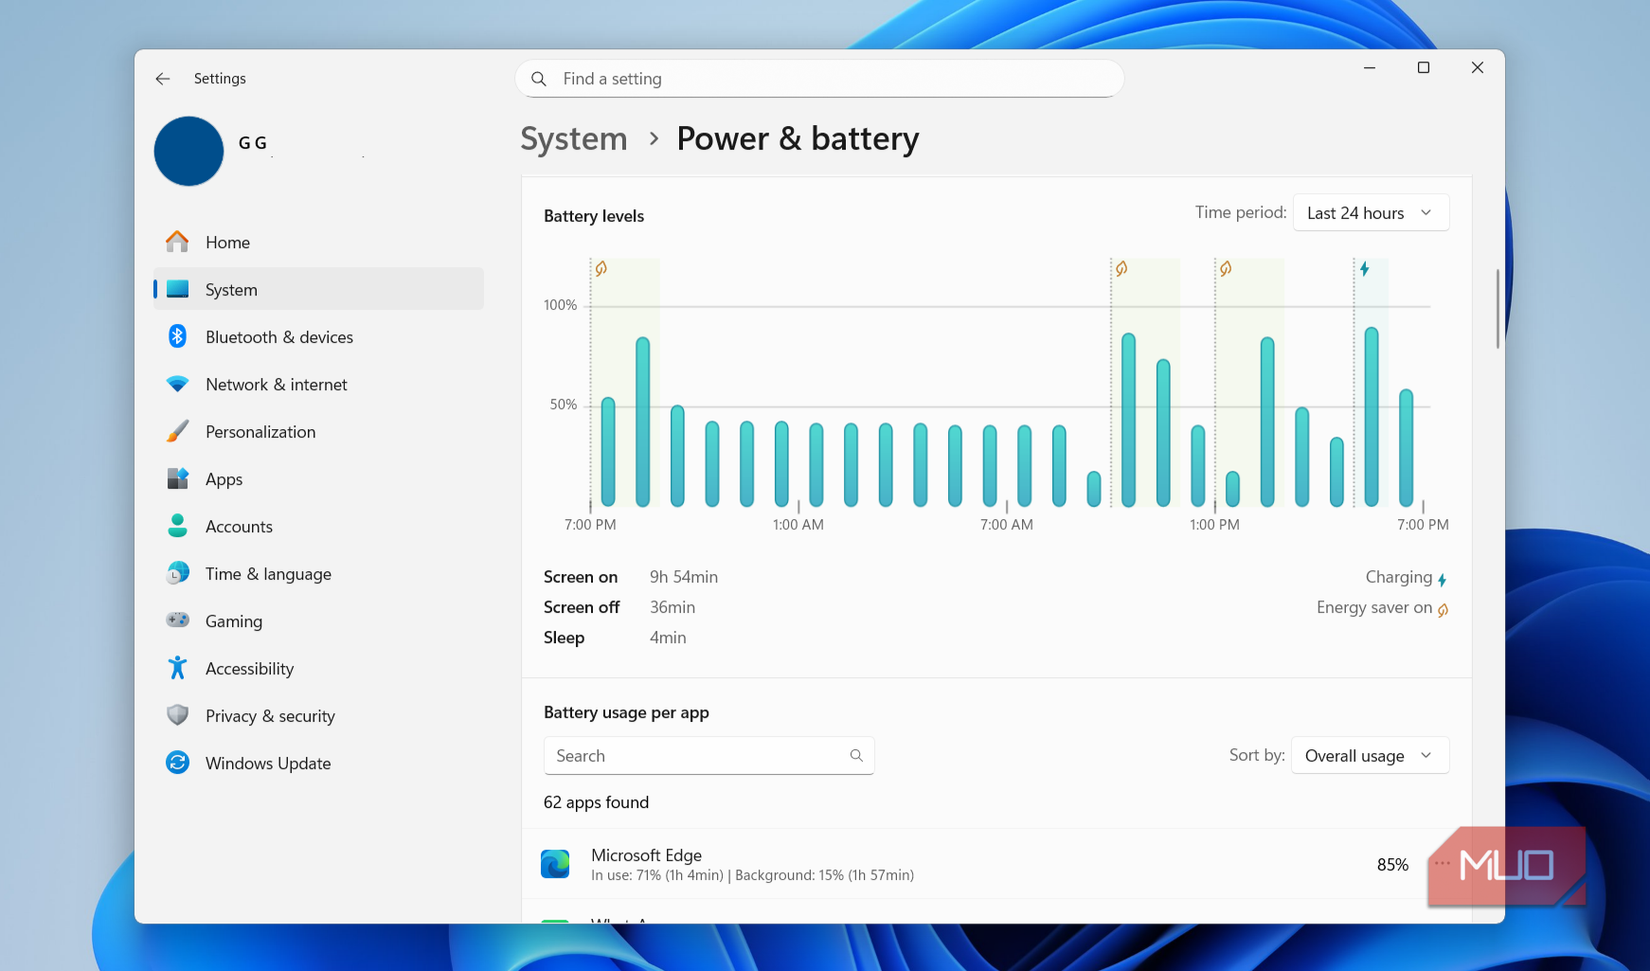Click the vertical scrollbar thumb
Image resolution: width=1650 pixels, height=971 pixels.
point(1497,308)
